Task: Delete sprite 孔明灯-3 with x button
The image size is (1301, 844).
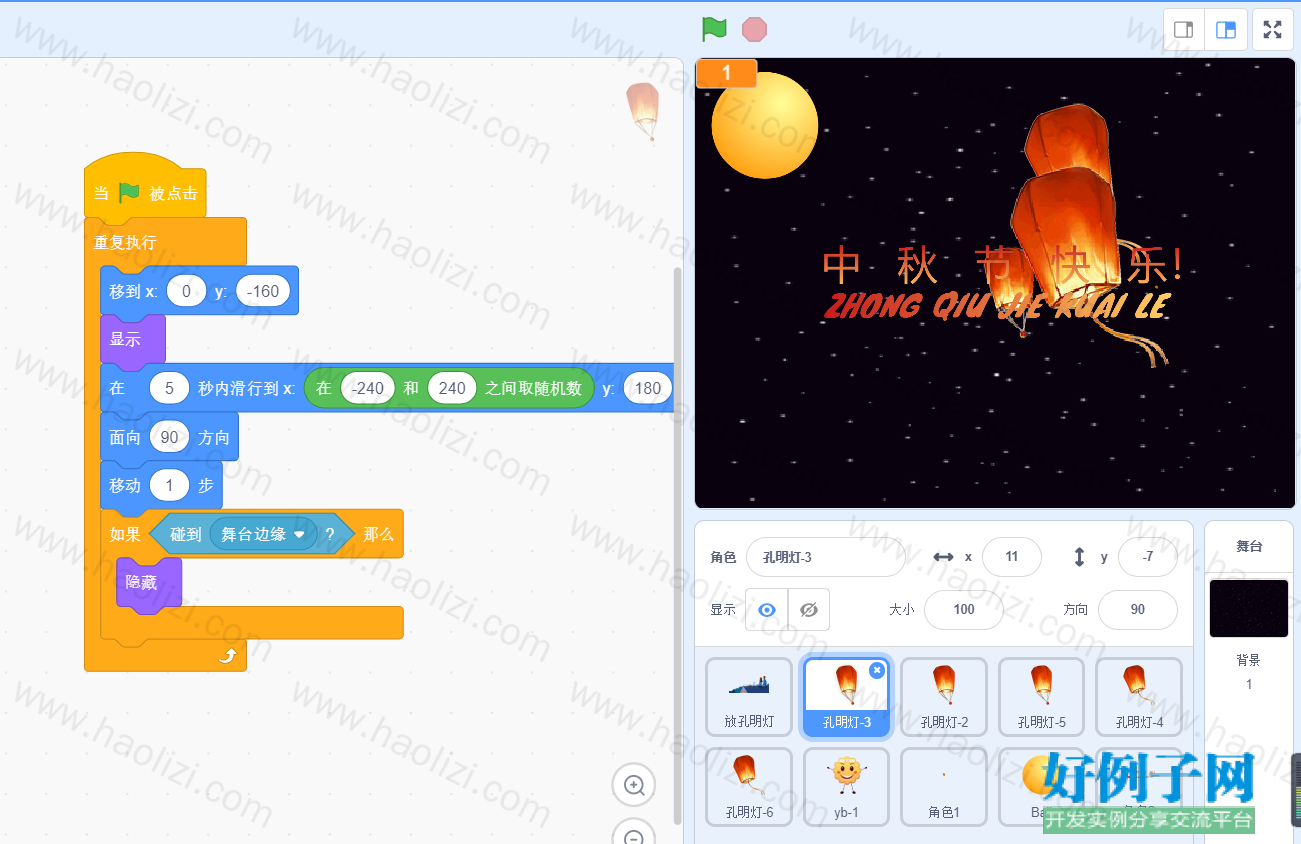Action: click(x=877, y=670)
